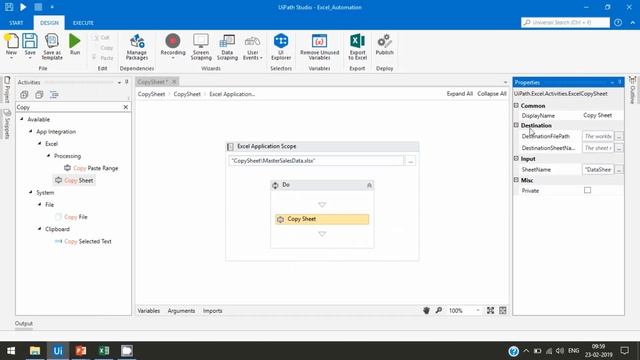
Task: Select Copy Sheet in activities tree
Action: pyautogui.click(x=74, y=180)
